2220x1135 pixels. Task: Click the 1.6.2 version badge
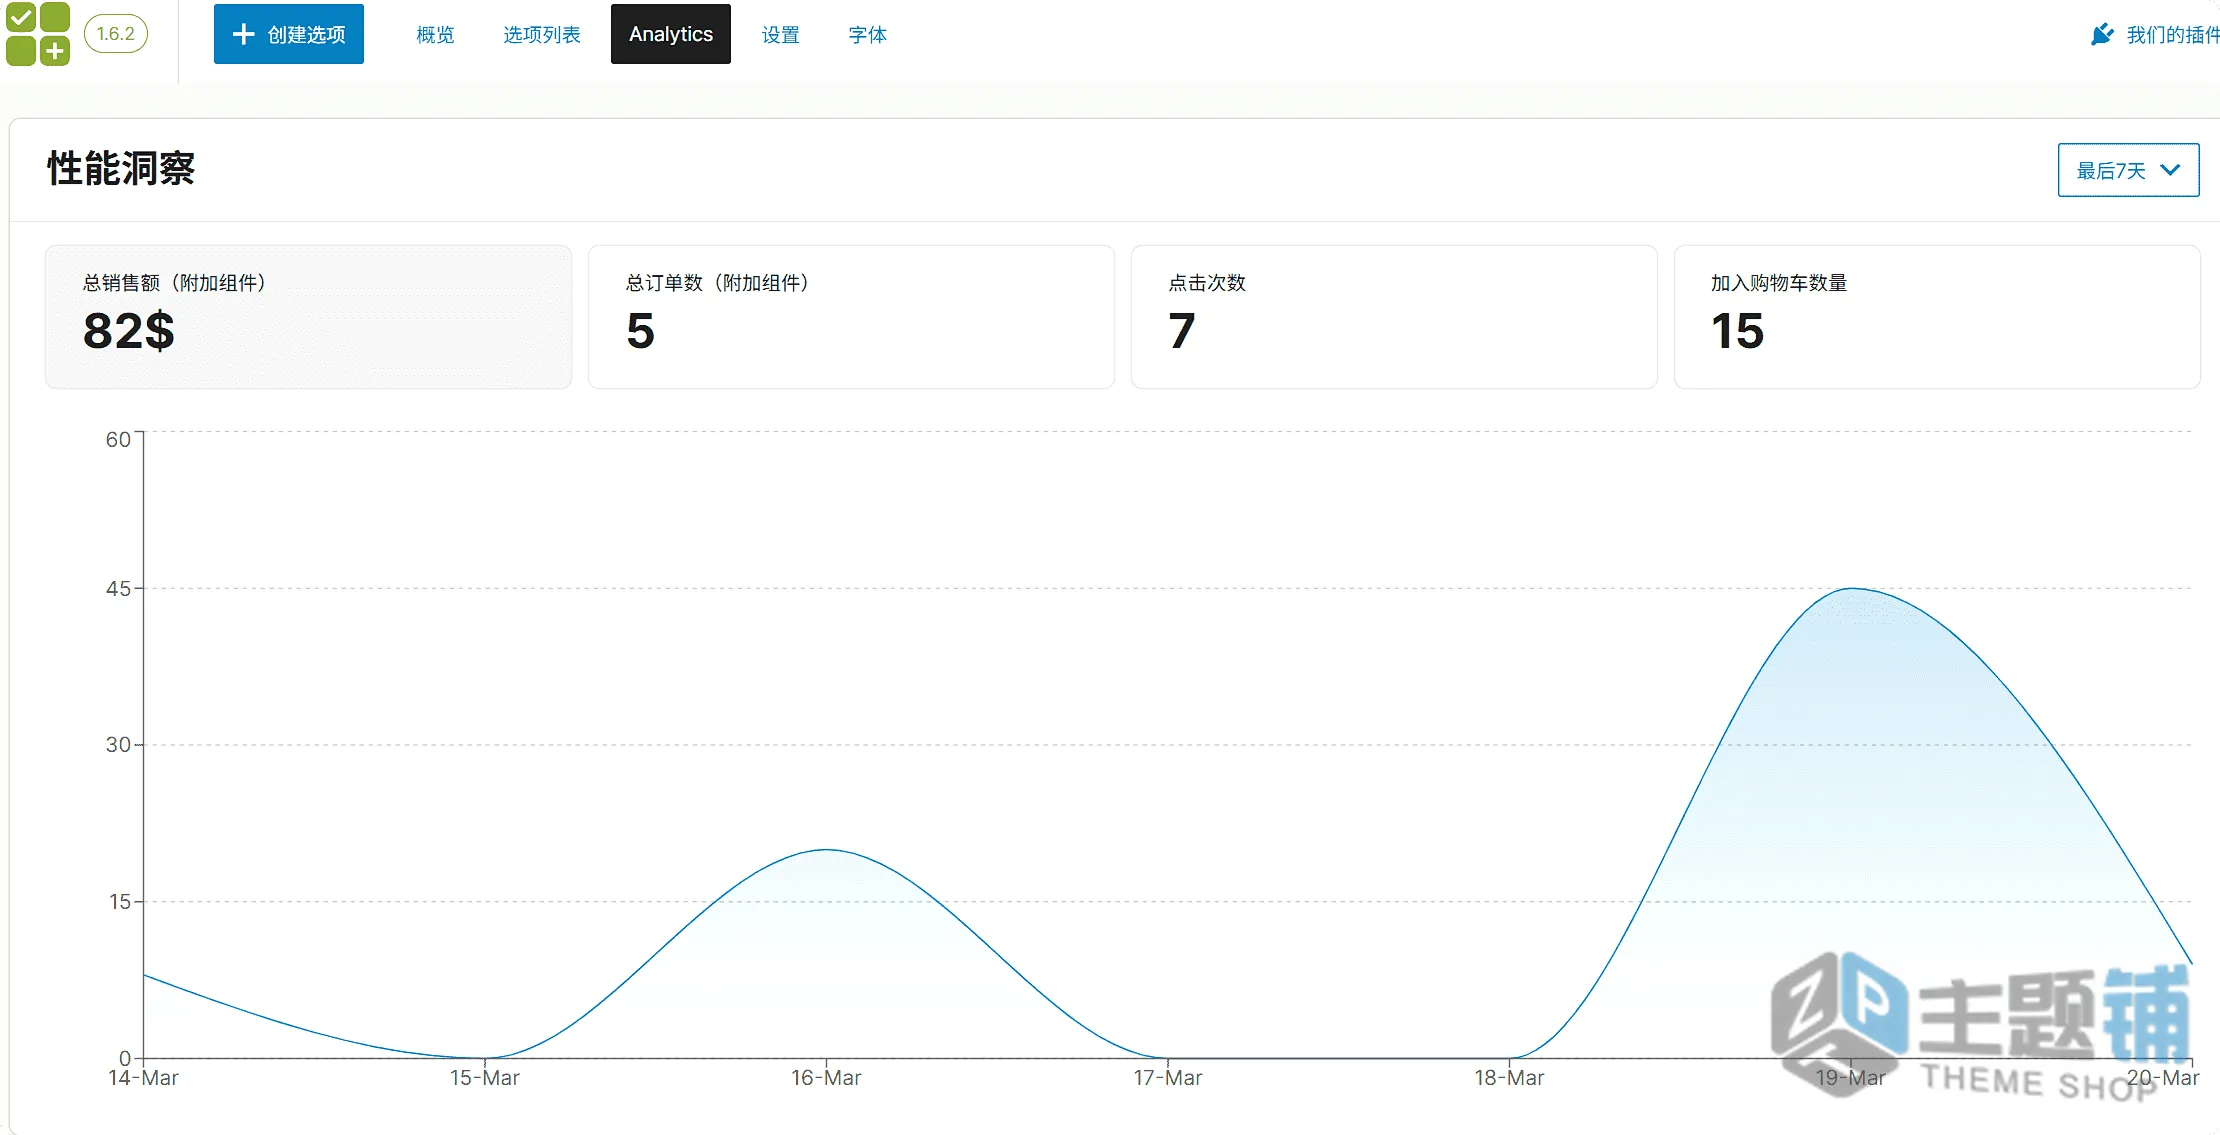click(116, 34)
